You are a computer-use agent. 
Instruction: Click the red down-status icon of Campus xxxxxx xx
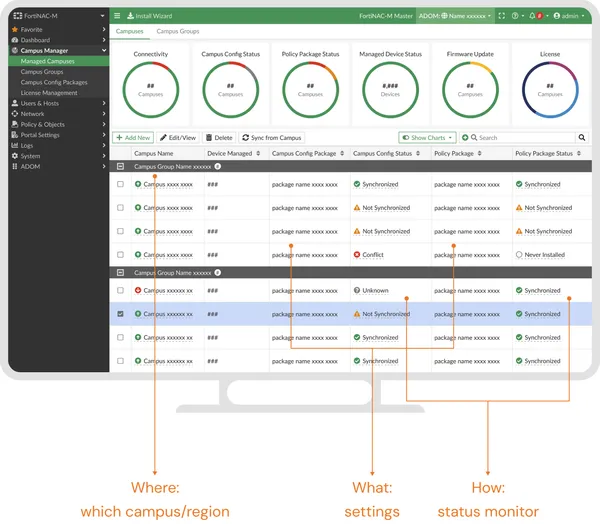pyautogui.click(x=138, y=290)
